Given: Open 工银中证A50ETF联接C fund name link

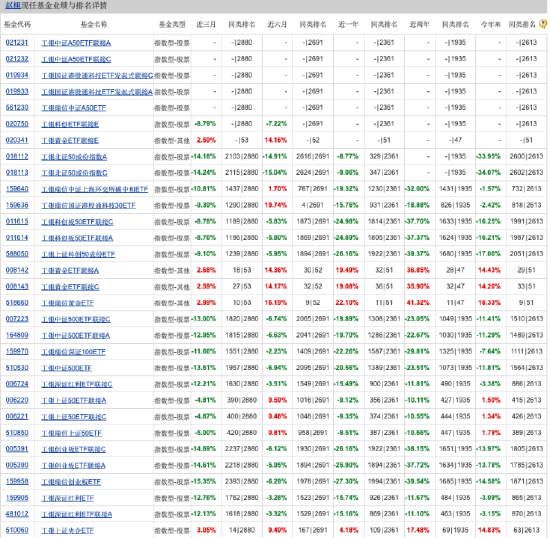Looking at the screenshot, I should tap(76, 59).
